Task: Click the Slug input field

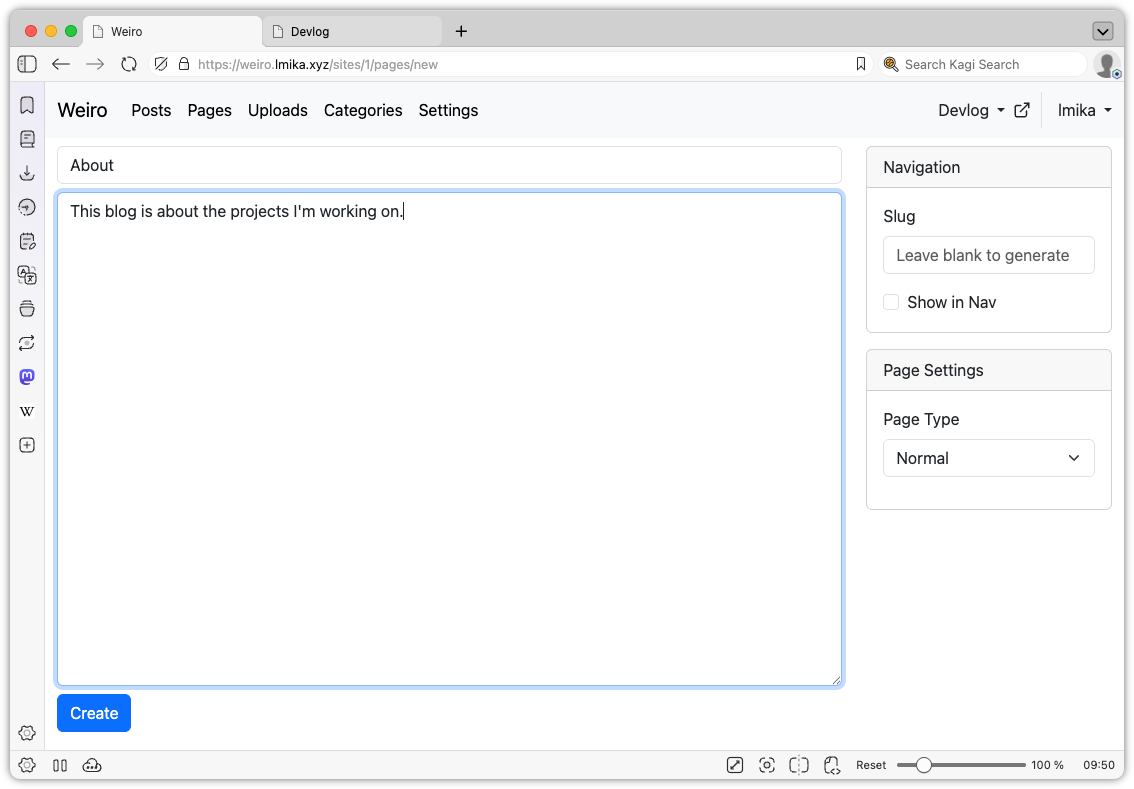Action: tap(988, 255)
